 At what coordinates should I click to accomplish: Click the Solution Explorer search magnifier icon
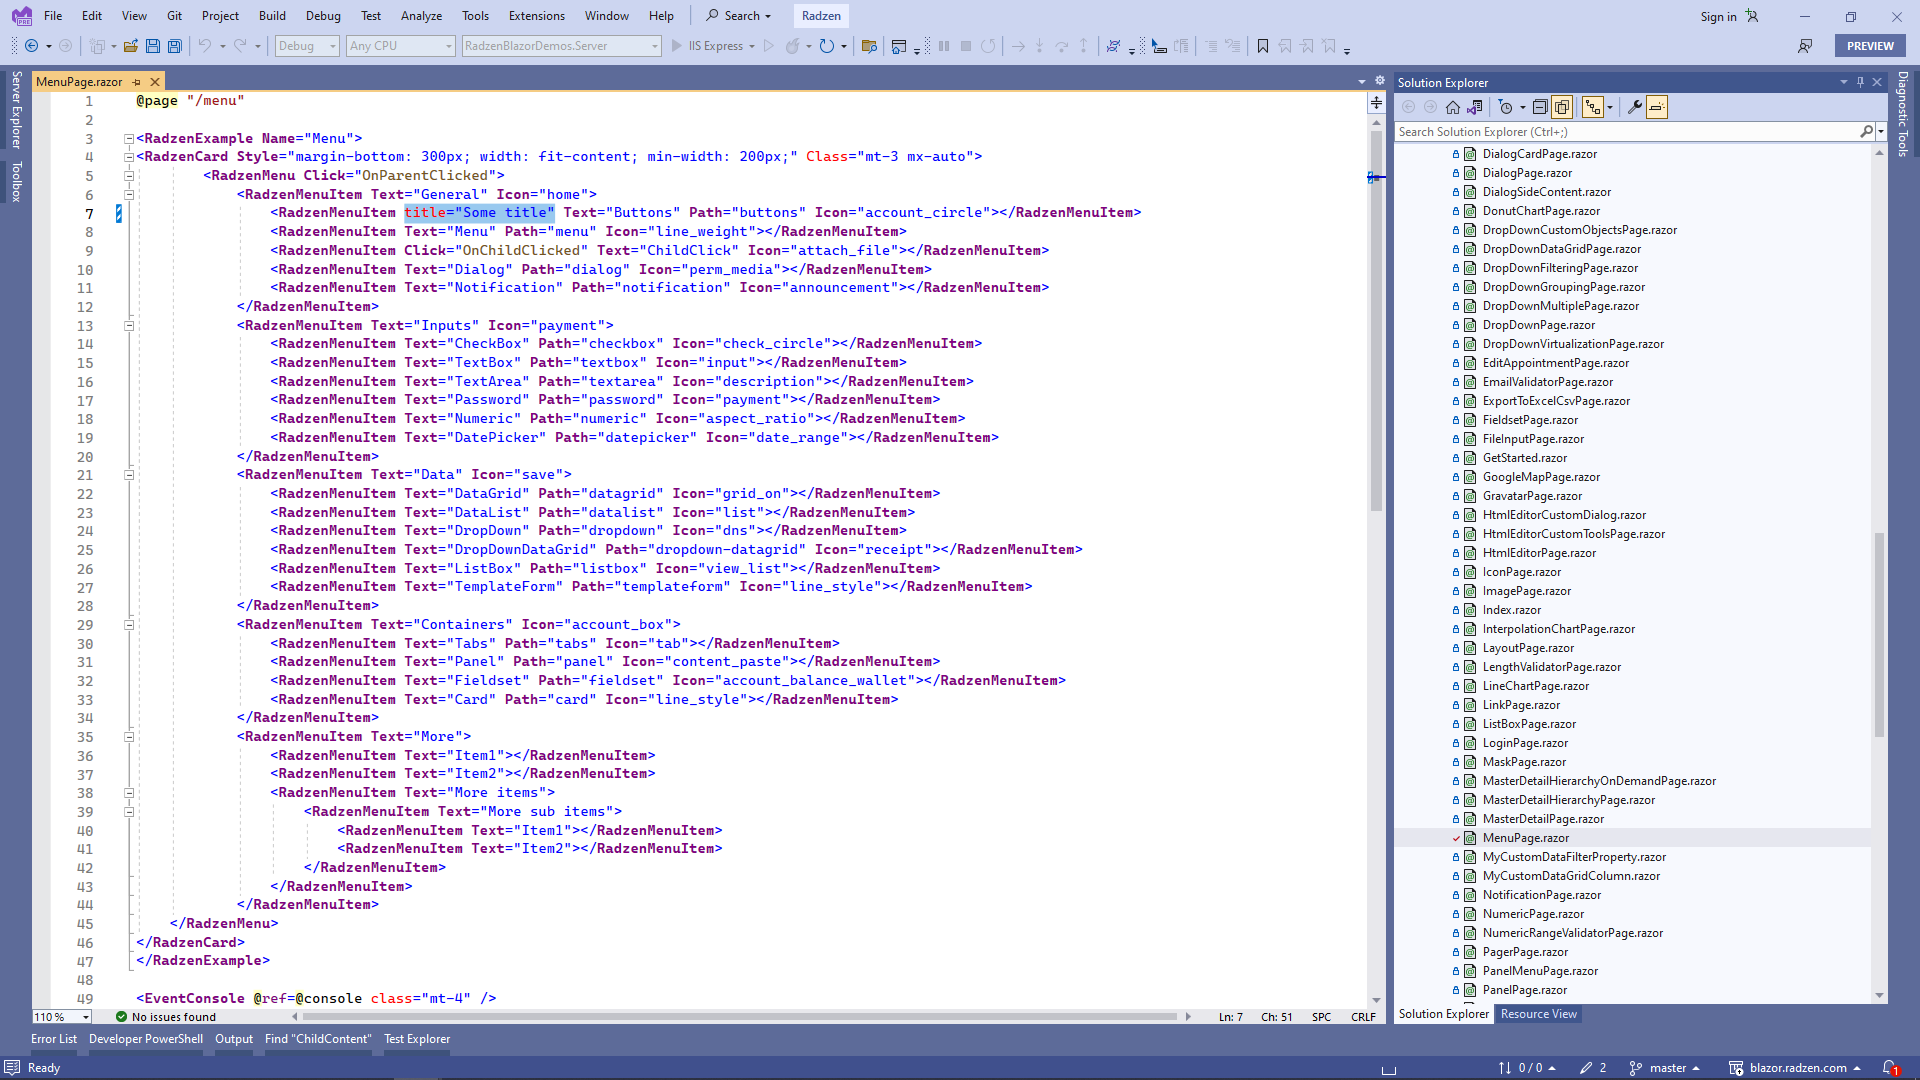click(1866, 132)
